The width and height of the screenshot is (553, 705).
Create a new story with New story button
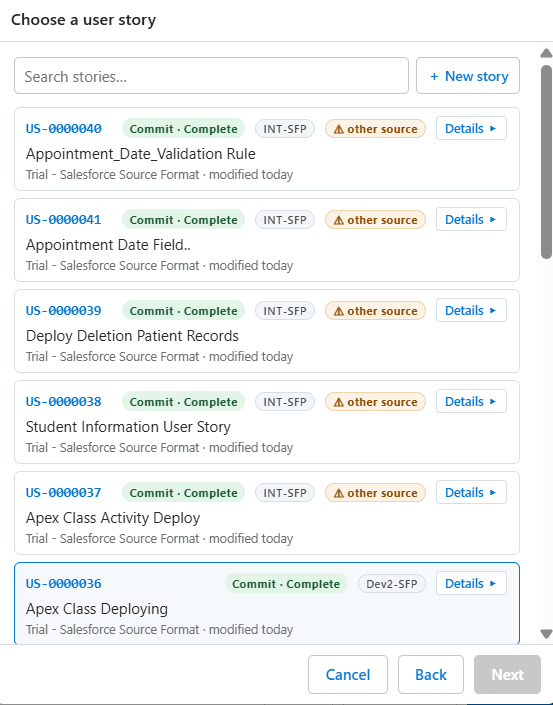pyautogui.click(x=468, y=76)
